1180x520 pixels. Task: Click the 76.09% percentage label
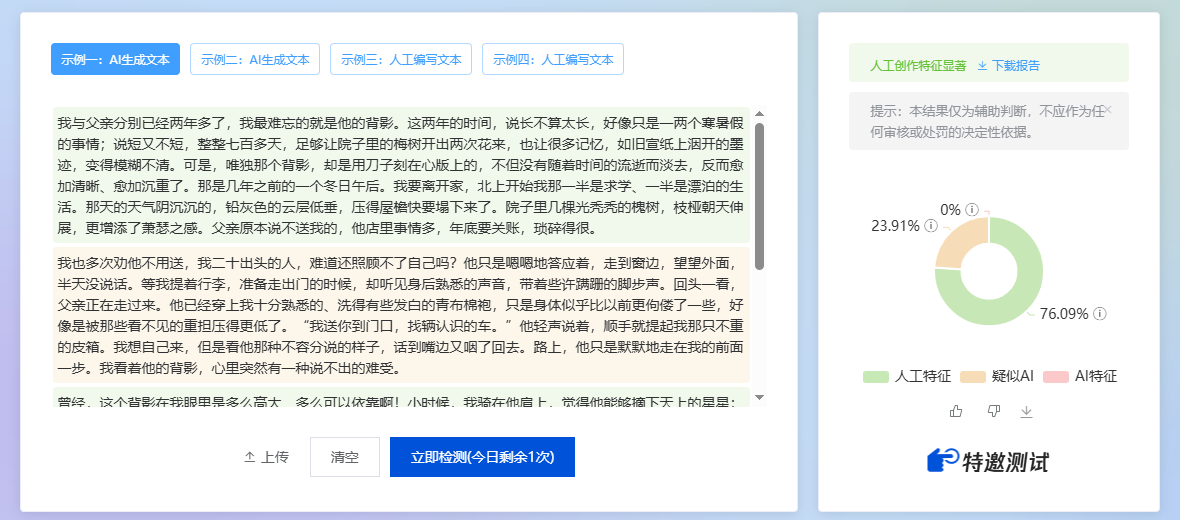click(1064, 314)
